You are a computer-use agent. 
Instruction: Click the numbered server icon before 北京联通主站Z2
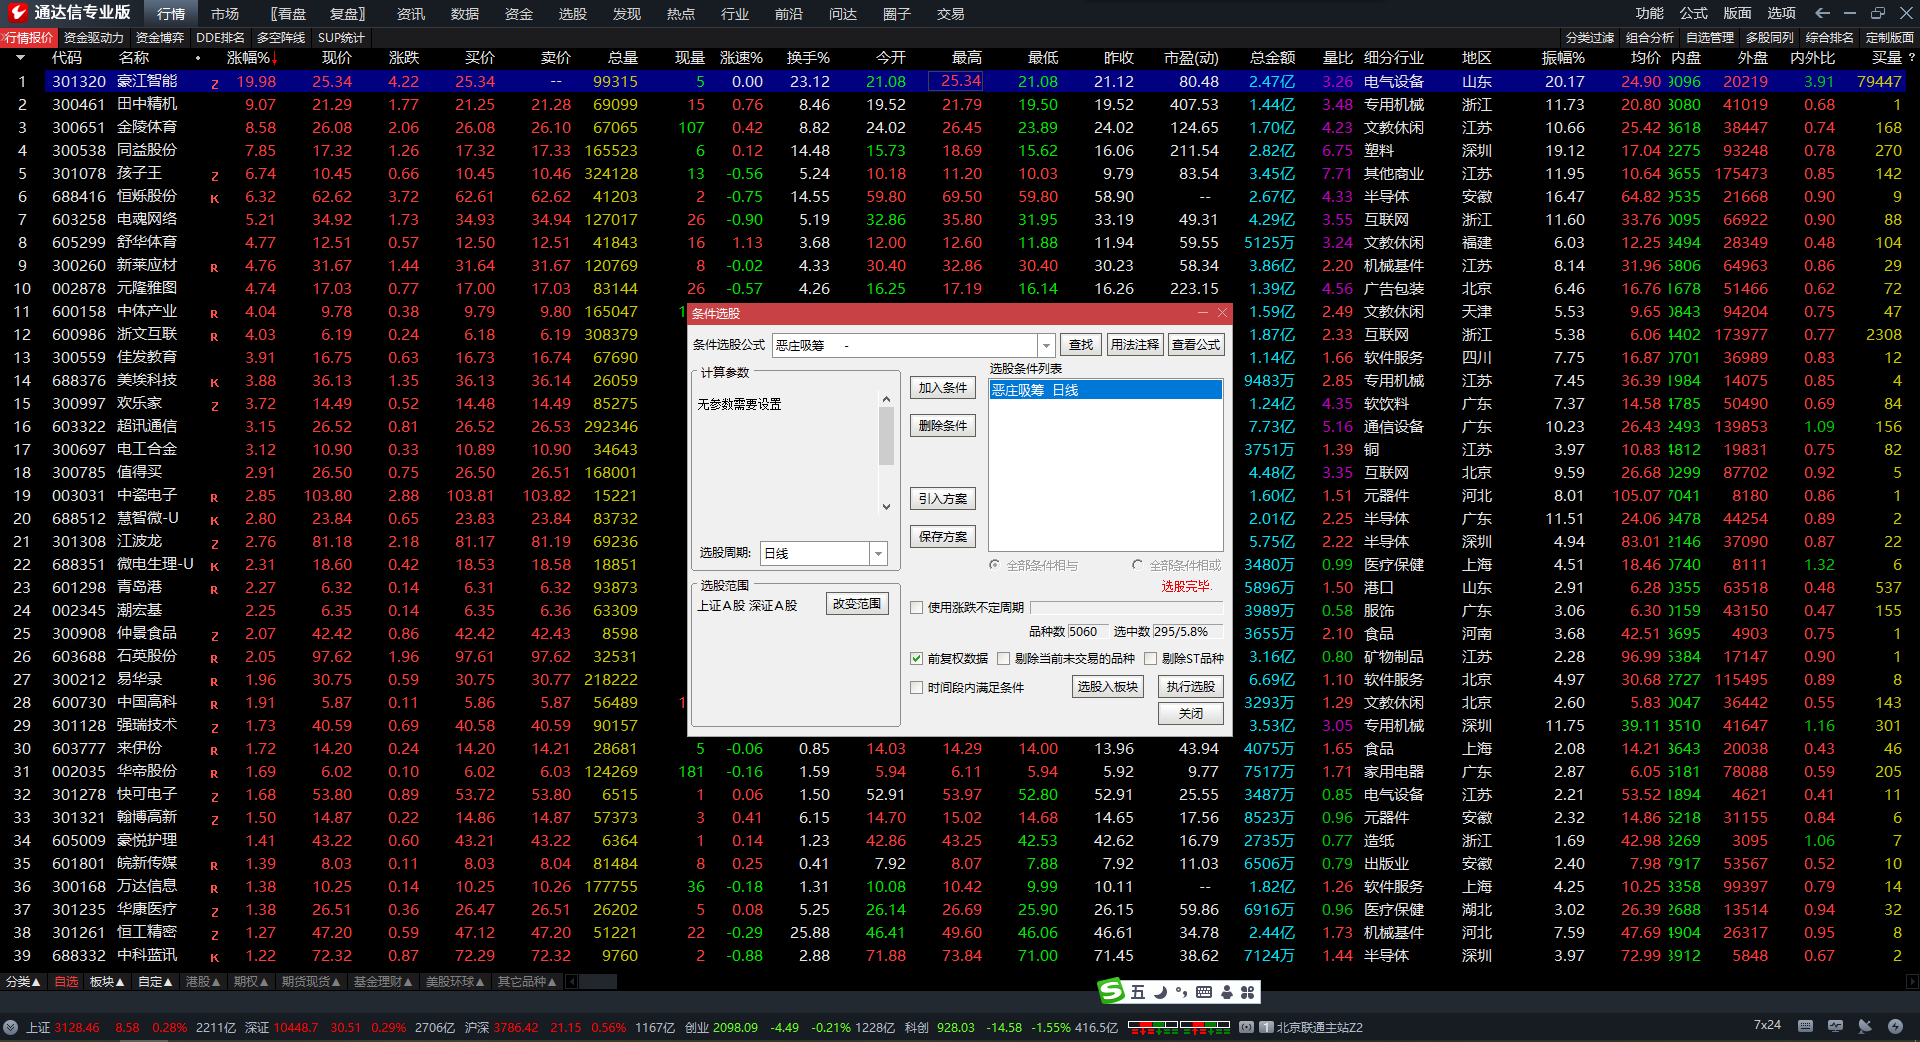1266,1027
